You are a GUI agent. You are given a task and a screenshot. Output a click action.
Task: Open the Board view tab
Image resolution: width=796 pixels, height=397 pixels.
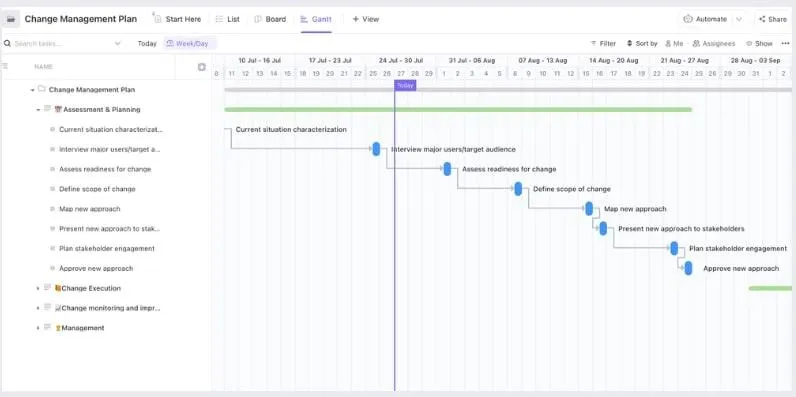(270, 19)
